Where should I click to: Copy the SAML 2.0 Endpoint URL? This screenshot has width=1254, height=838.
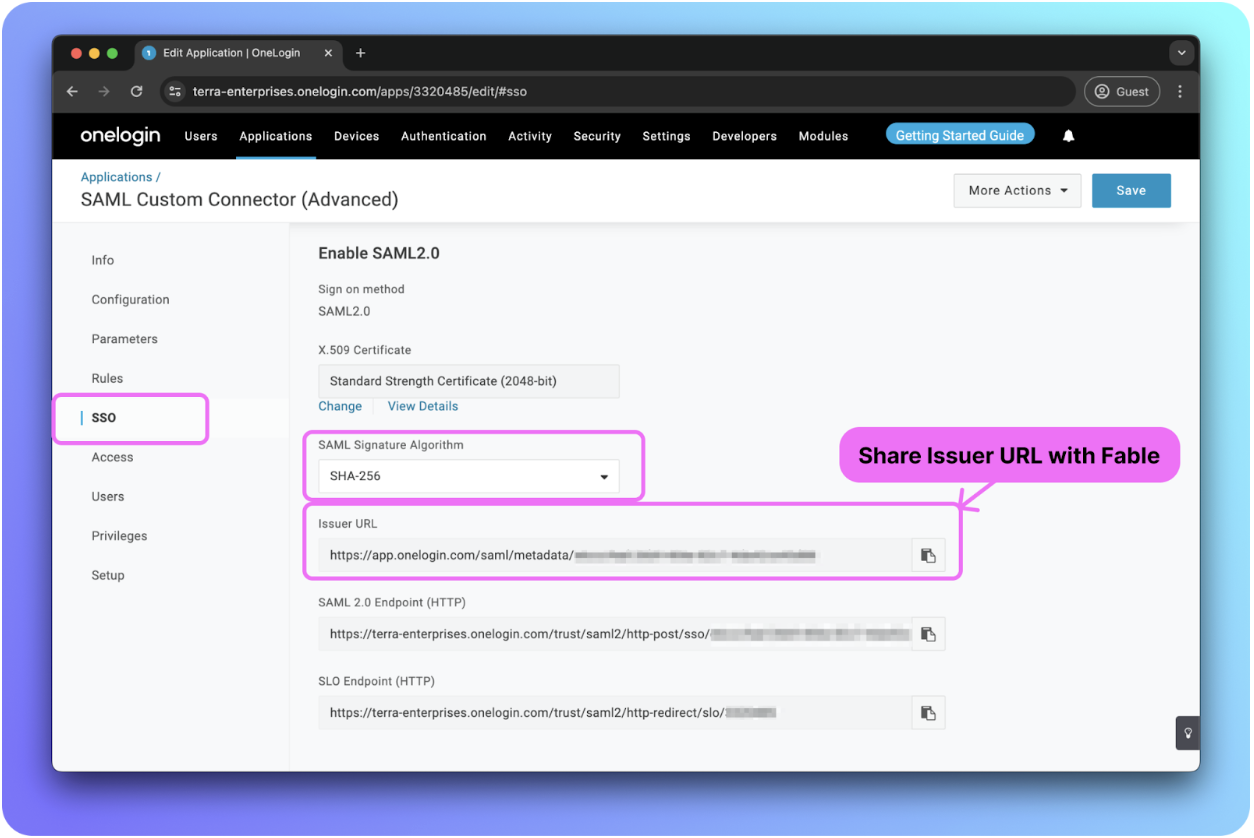[928, 634]
